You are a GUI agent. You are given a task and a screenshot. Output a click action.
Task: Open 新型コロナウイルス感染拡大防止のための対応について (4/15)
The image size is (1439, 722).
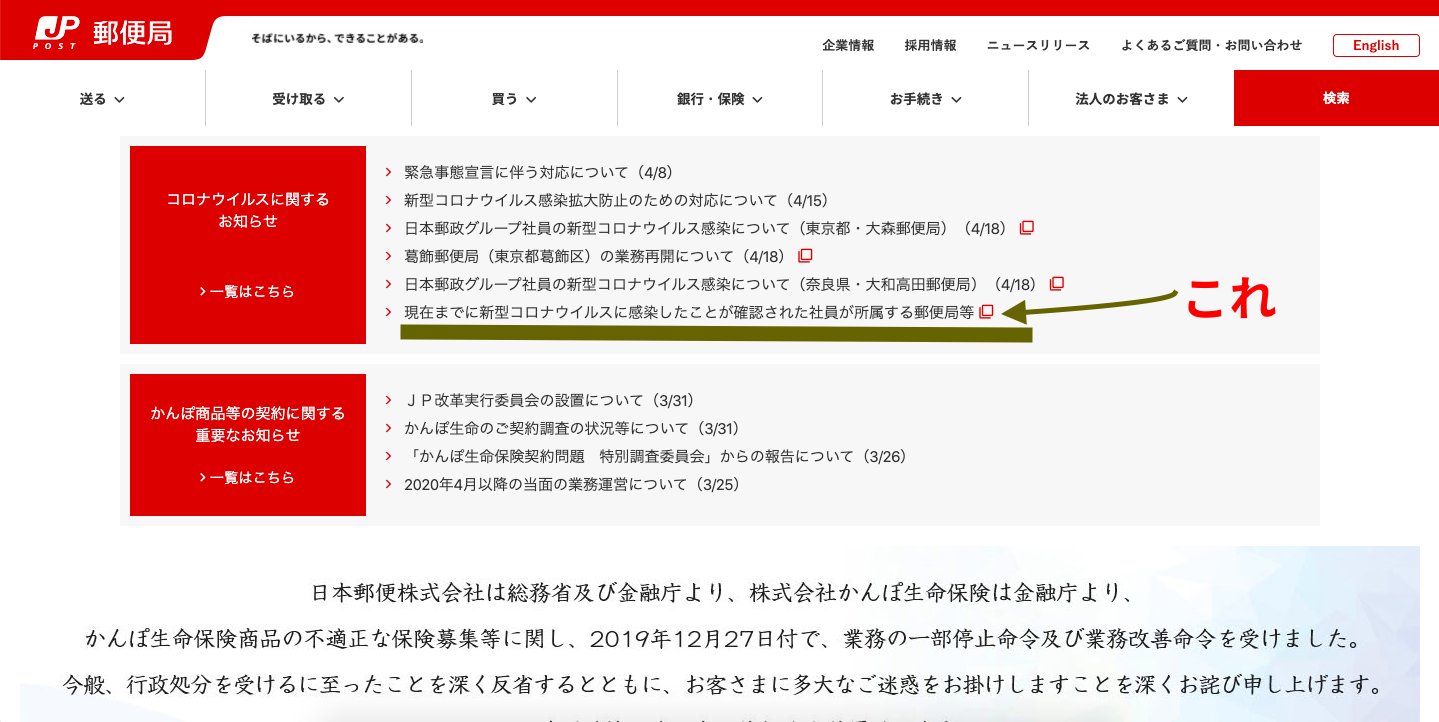pyautogui.click(x=616, y=200)
